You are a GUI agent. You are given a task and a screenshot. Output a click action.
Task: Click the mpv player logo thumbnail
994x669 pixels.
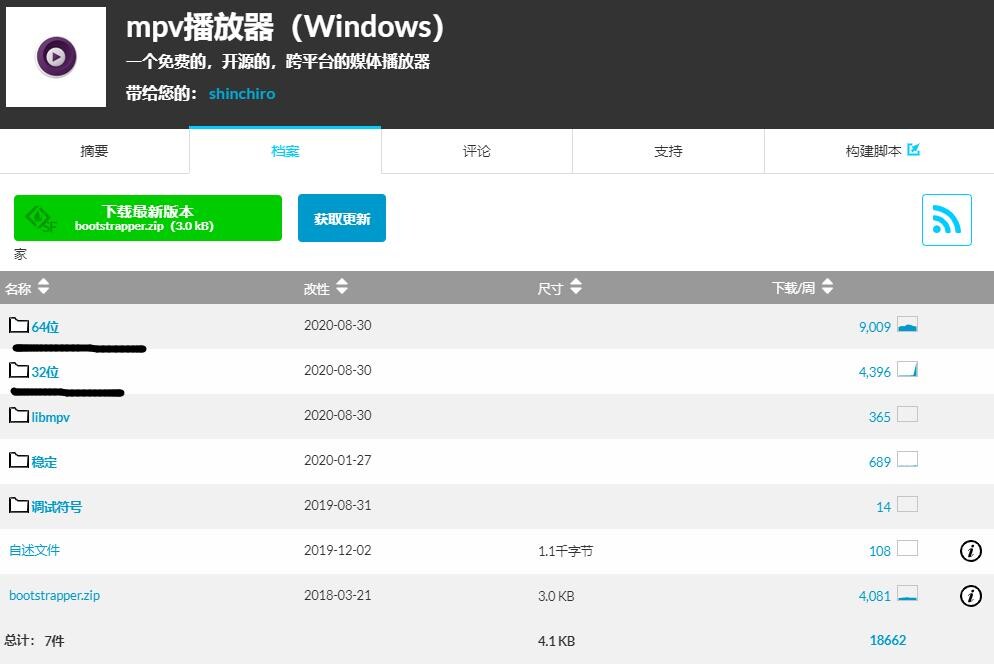pos(56,56)
